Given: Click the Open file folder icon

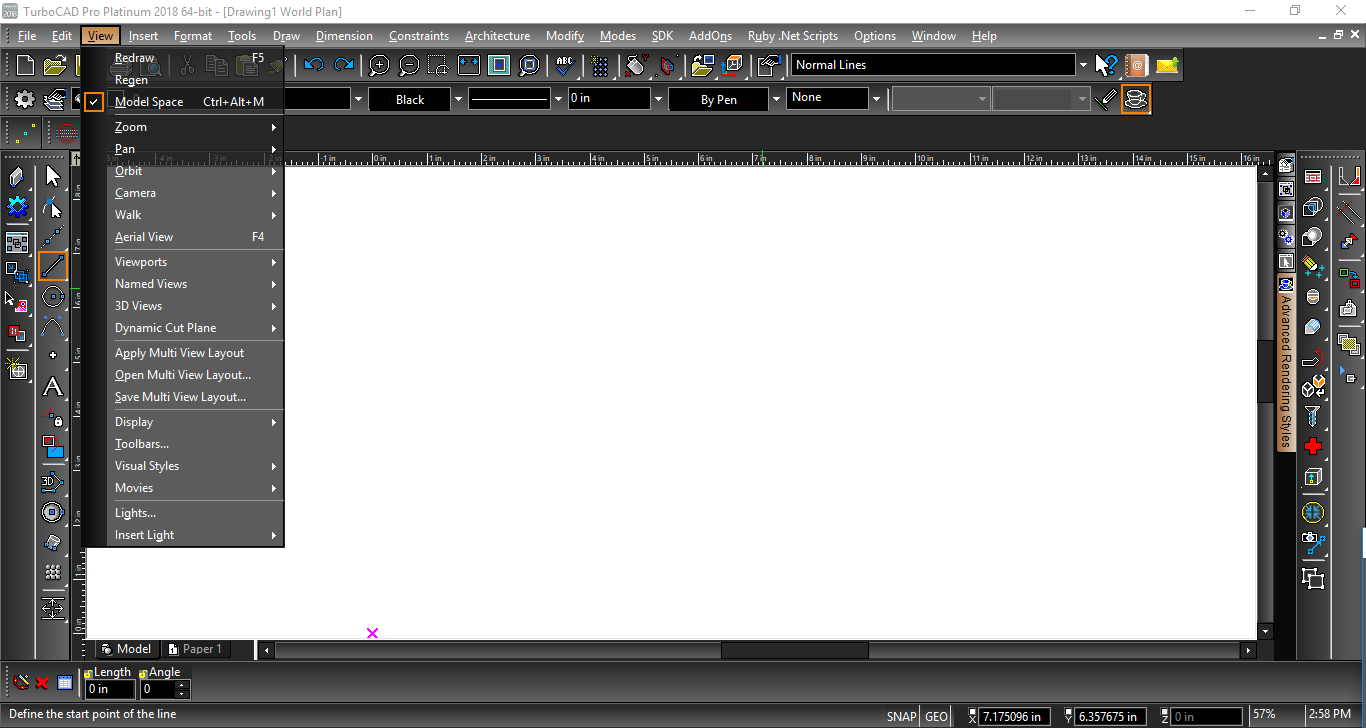Looking at the screenshot, I should [55, 66].
